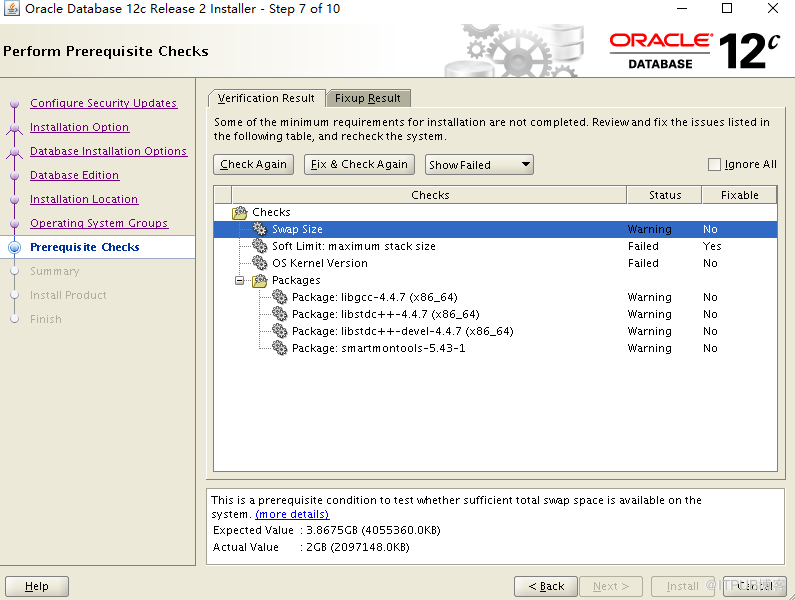Click the Packages folder icon
This screenshot has height=600, width=795.
pos(260,280)
